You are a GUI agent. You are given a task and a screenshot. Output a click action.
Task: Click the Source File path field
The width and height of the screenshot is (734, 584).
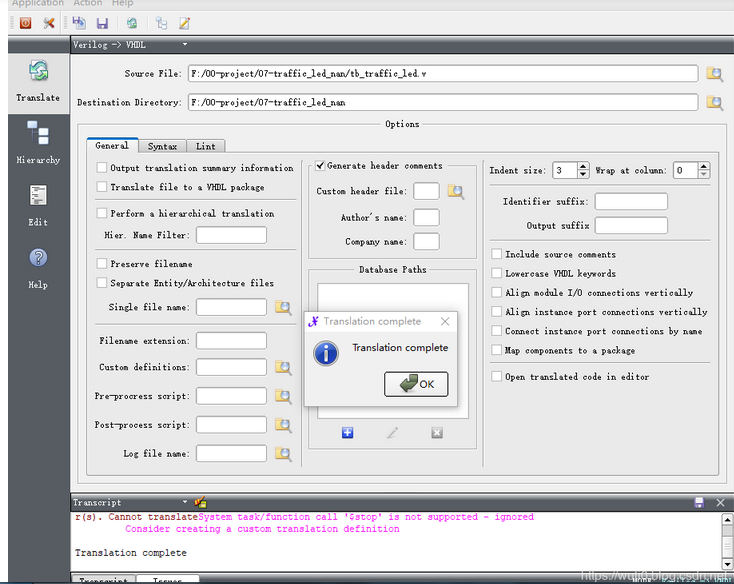coord(443,73)
